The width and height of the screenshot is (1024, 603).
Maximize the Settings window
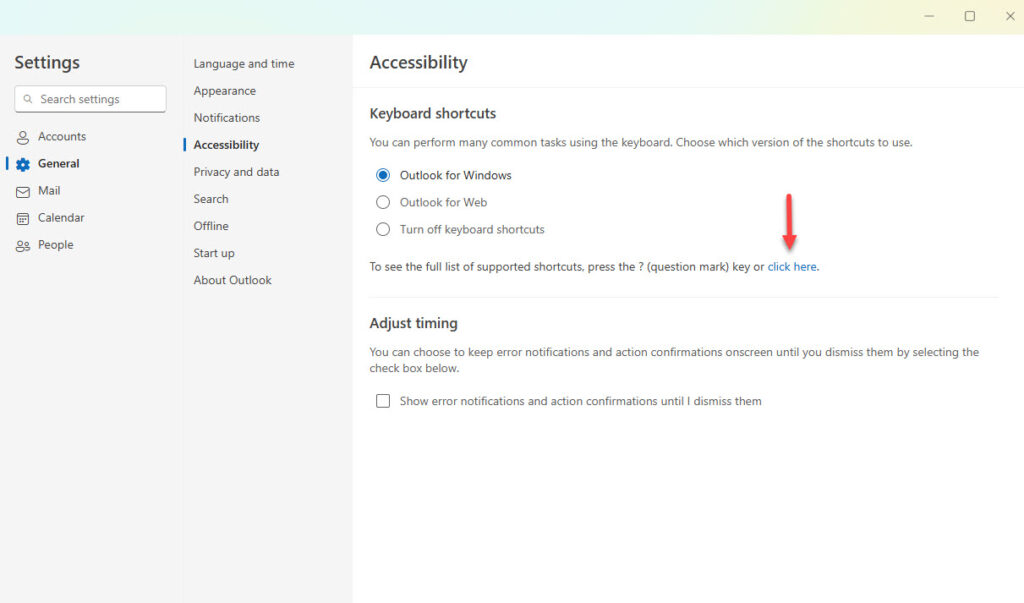(970, 16)
